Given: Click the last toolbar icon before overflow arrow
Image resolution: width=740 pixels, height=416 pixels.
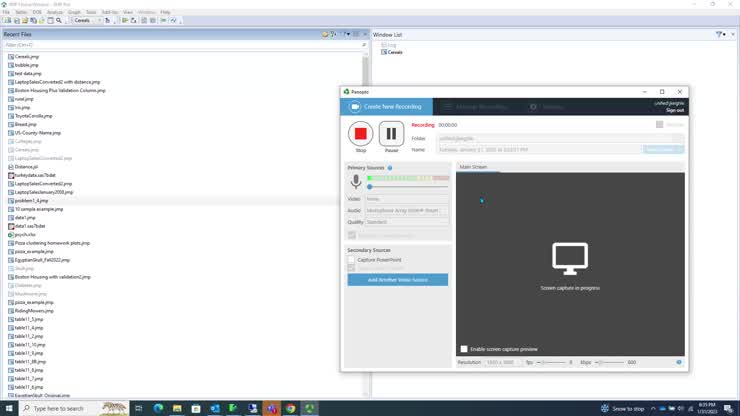Looking at the screenshot, I should (174, 21).
